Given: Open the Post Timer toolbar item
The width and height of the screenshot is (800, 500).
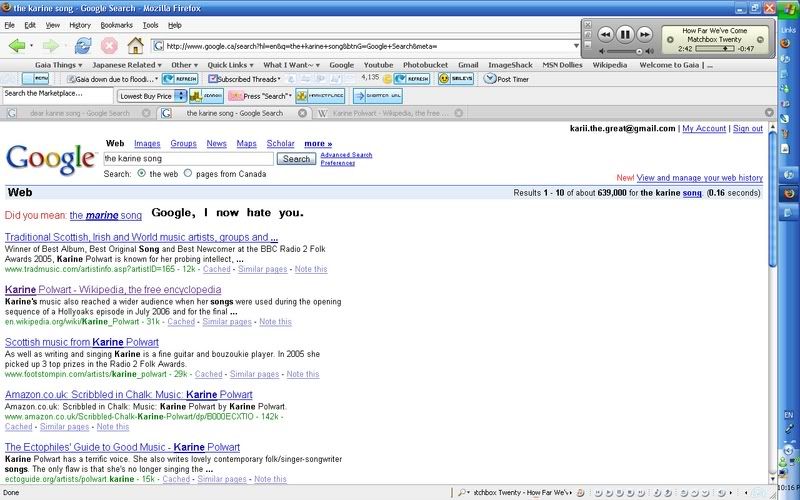Looking at the screenshot, I should (x=507, y=79).
